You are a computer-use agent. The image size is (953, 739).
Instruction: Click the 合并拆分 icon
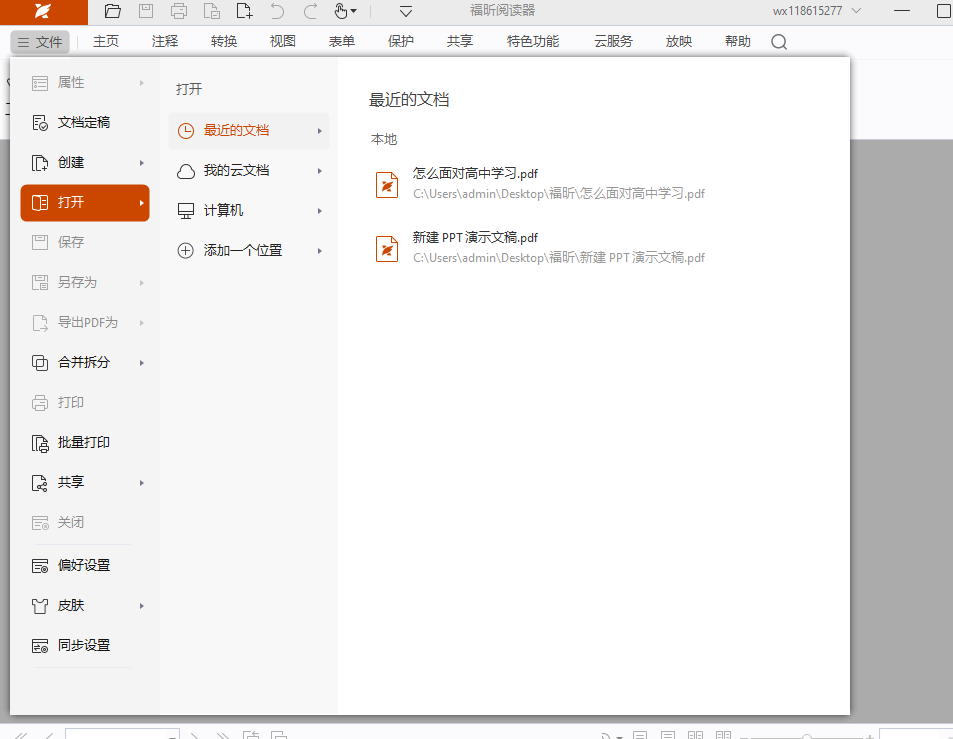[x=40, y=363]
